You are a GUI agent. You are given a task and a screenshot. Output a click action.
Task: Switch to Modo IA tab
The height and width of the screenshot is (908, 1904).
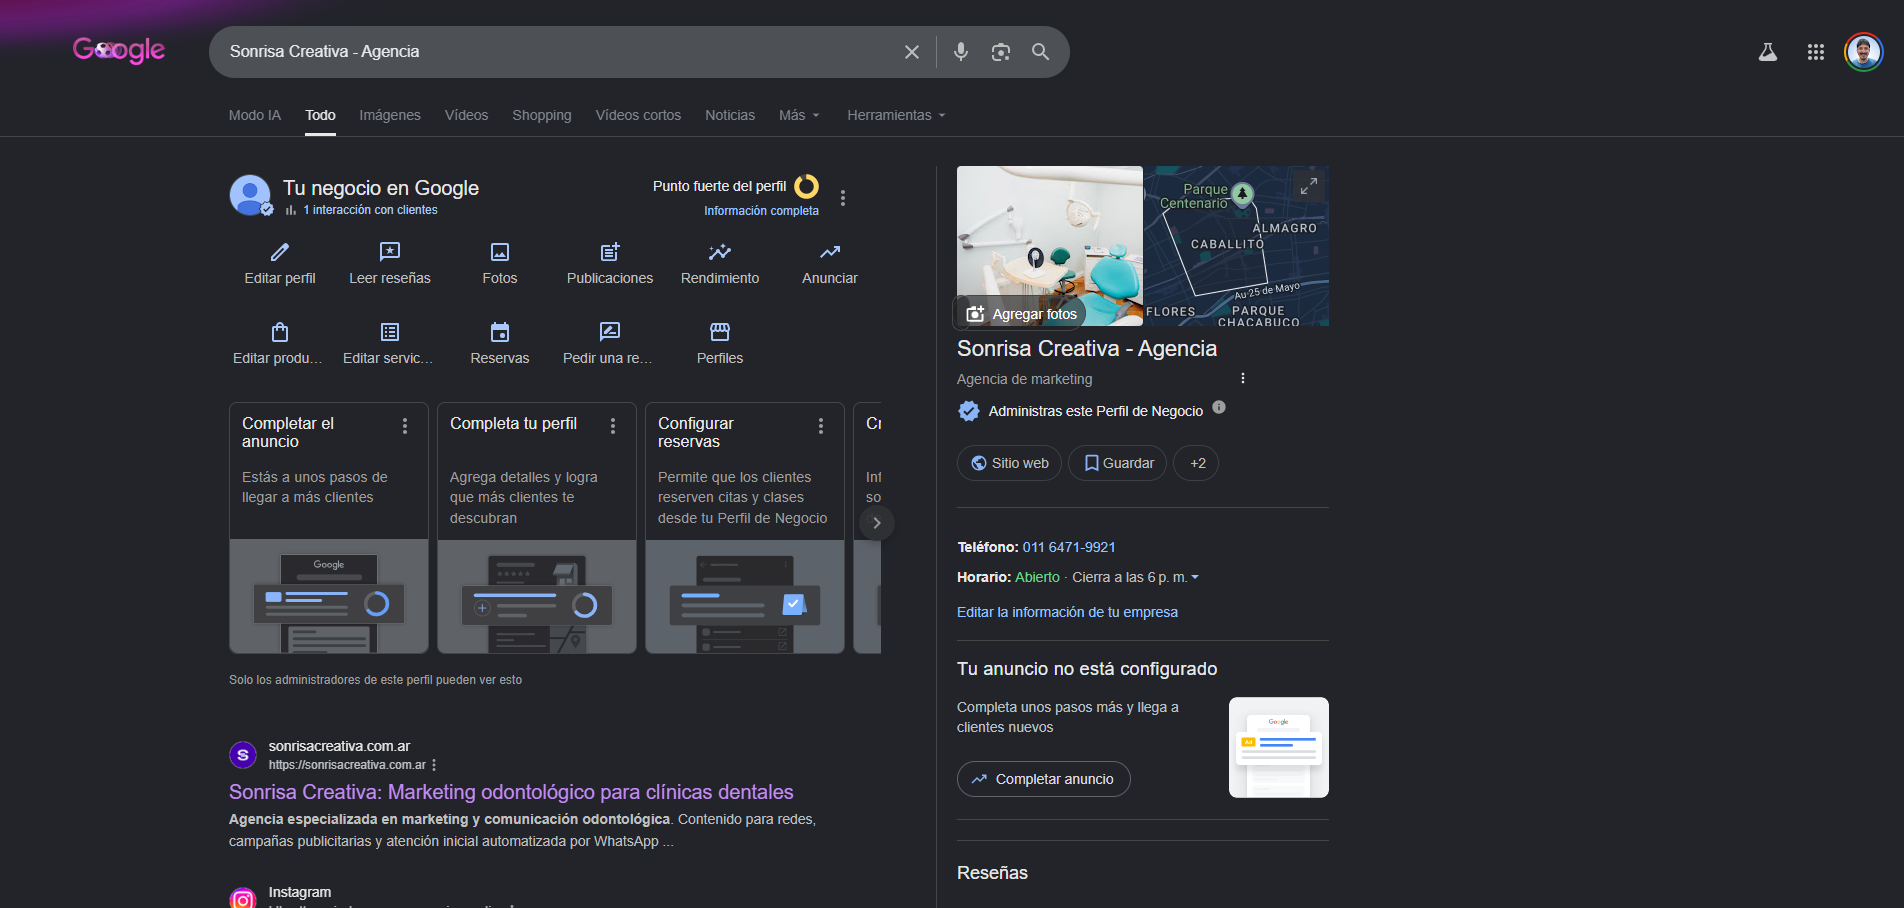[x=255, y=115]
